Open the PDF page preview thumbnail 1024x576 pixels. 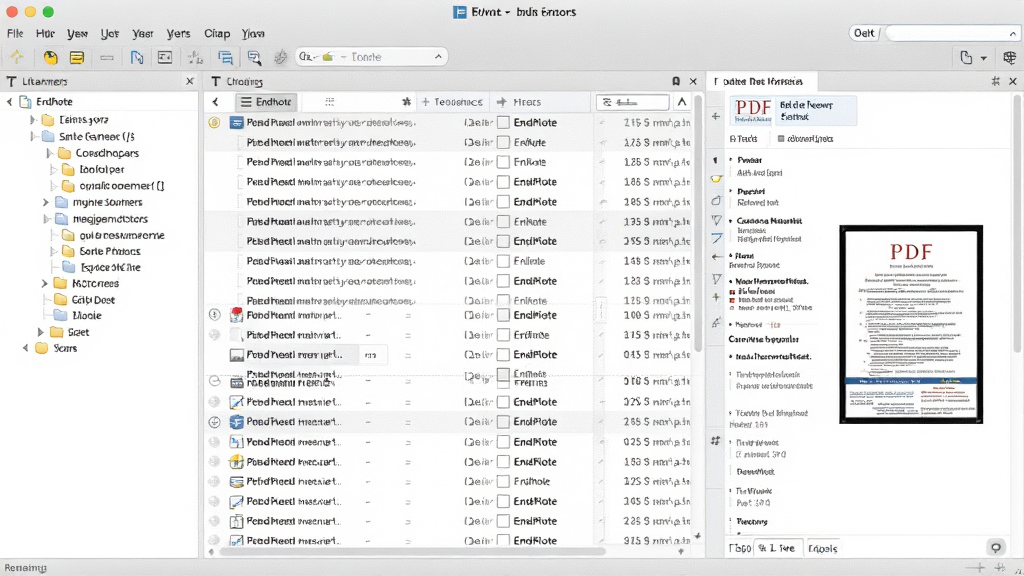pos(911,325)
